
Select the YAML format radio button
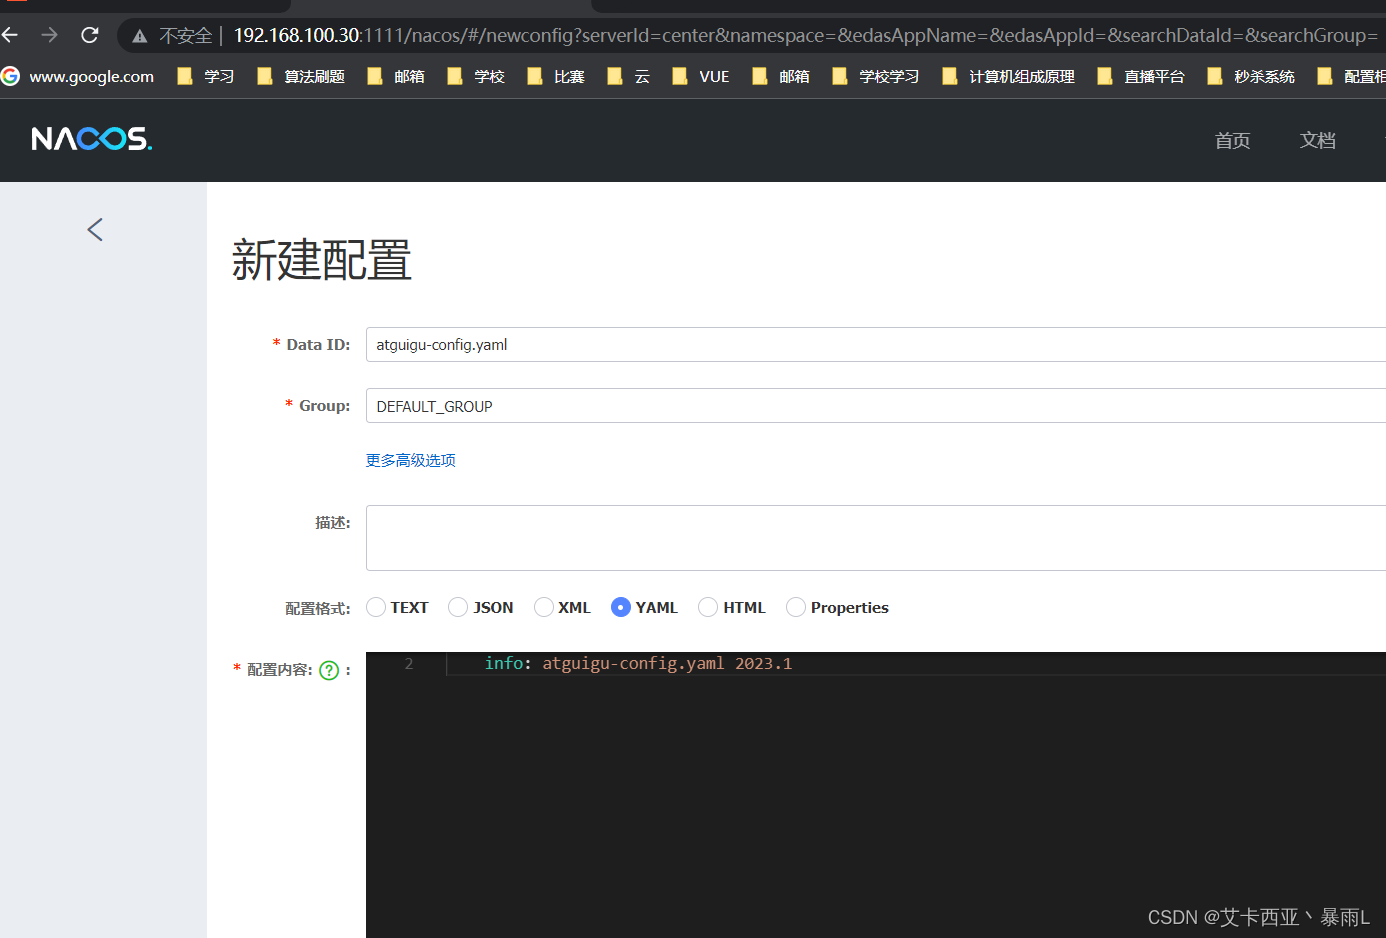[x=621, y=607]
